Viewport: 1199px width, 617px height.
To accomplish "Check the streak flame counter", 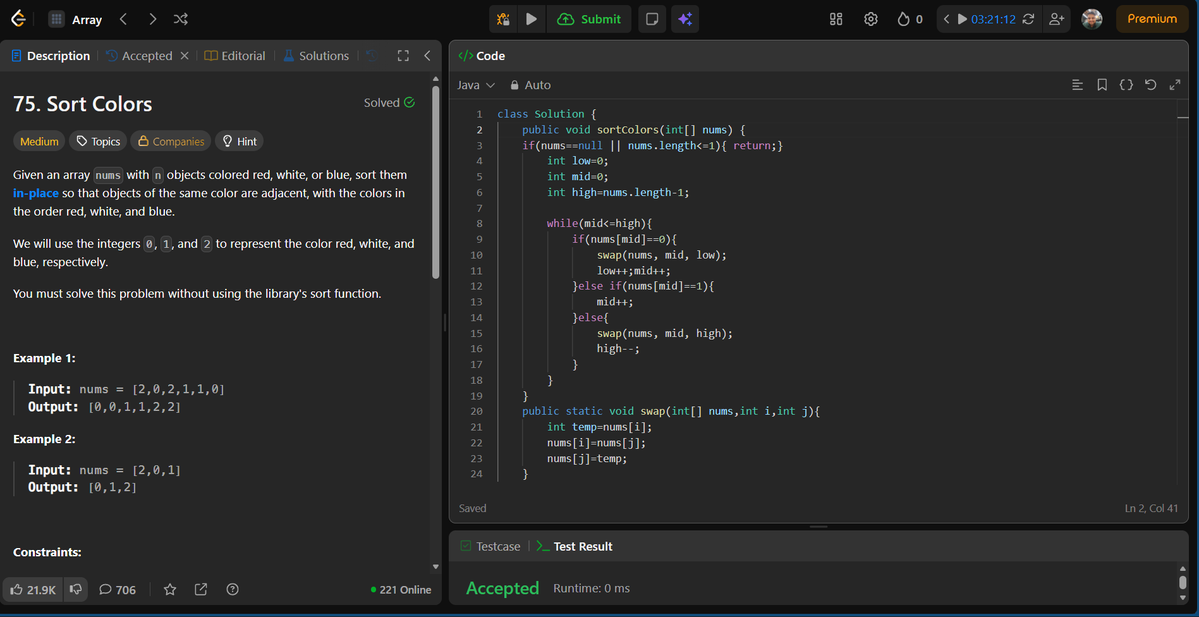I will click(910, 19).
